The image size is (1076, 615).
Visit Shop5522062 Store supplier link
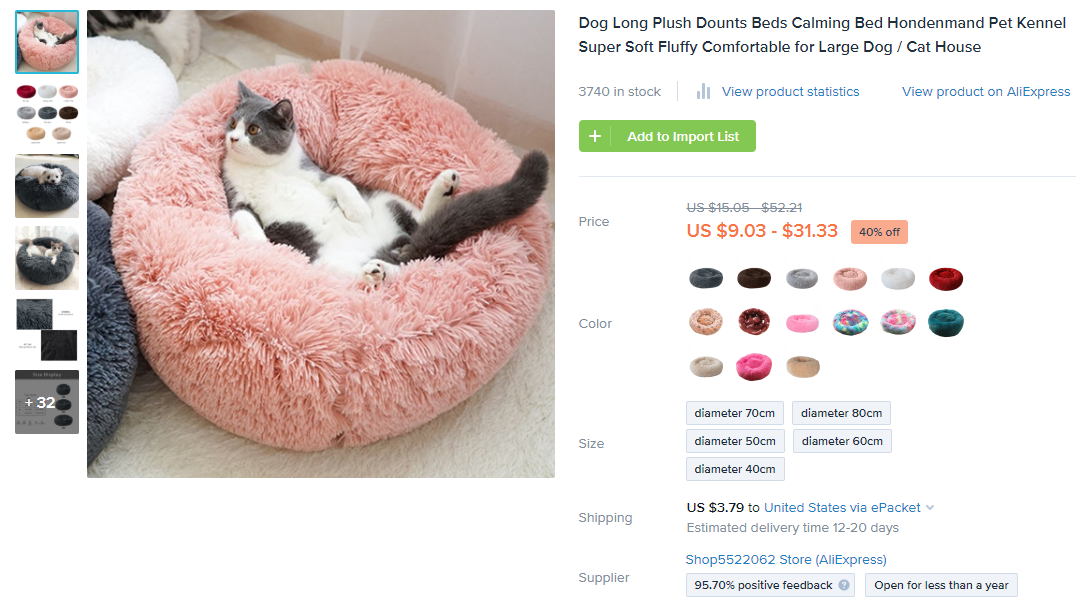pyautogui.click(x=786, y=559)
